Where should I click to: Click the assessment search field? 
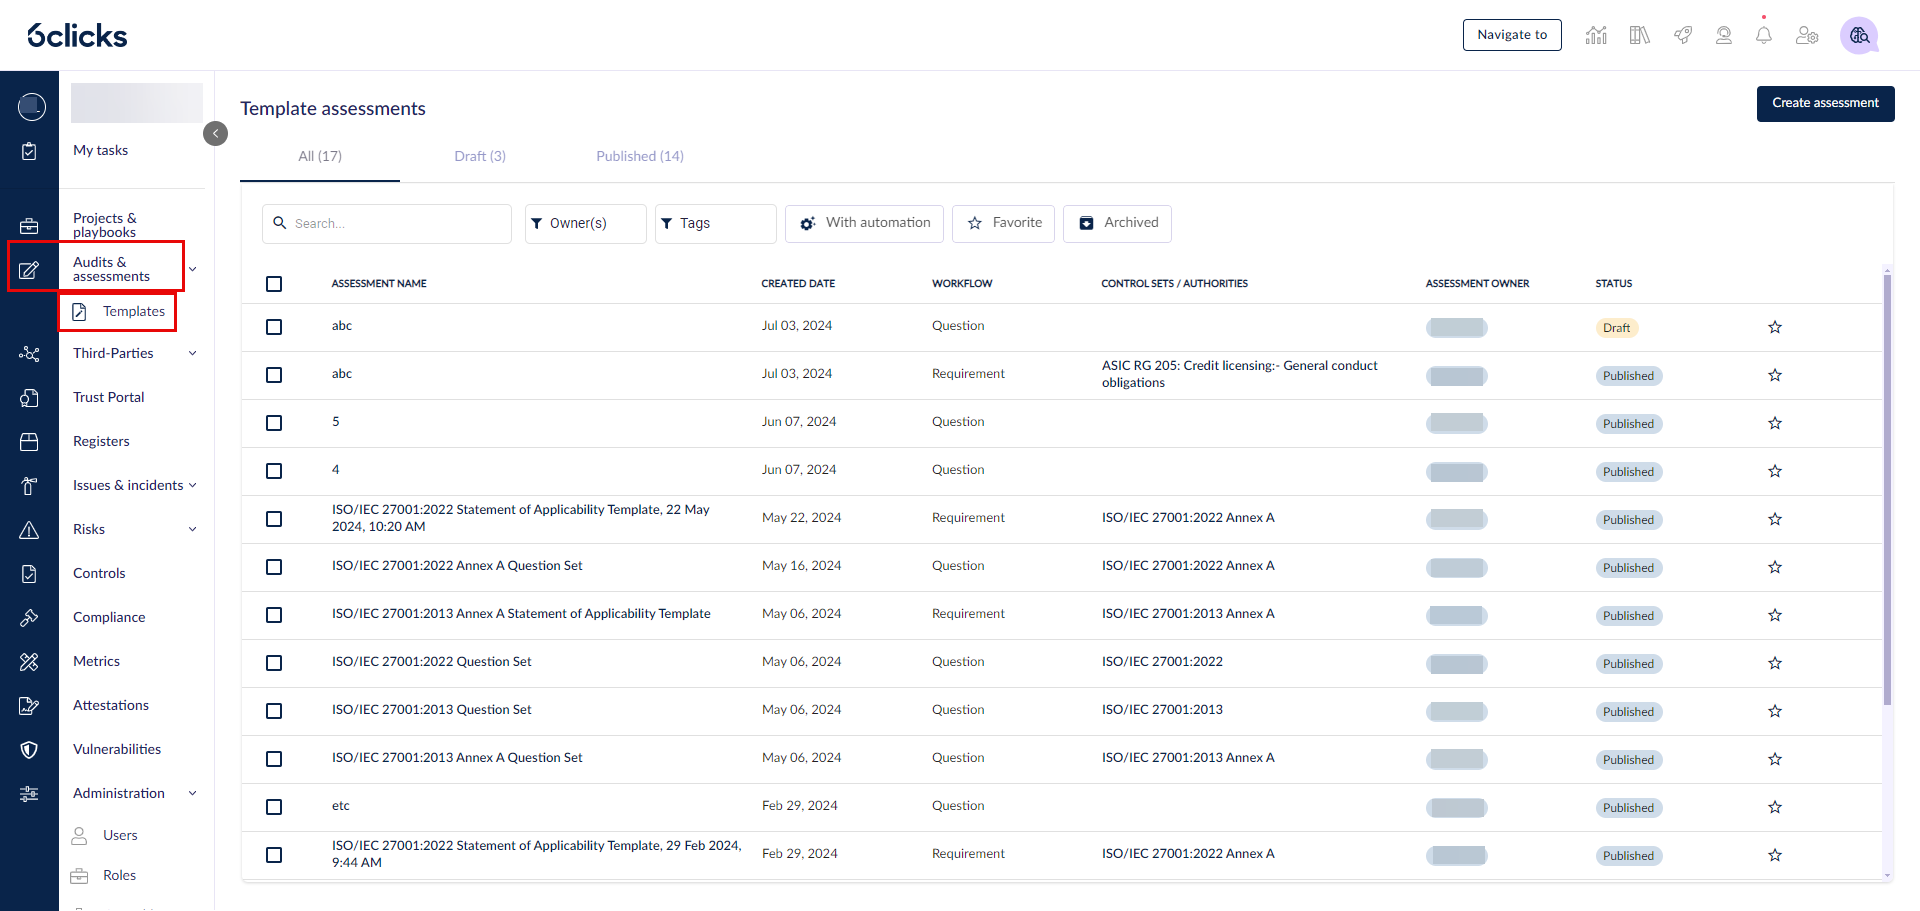387,224
